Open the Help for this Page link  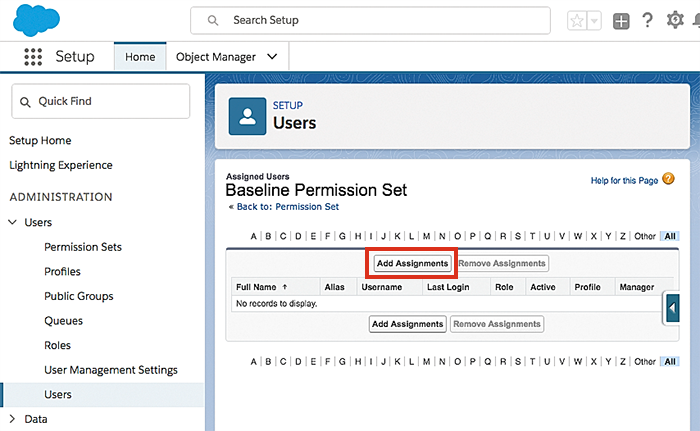click(625, 180)
